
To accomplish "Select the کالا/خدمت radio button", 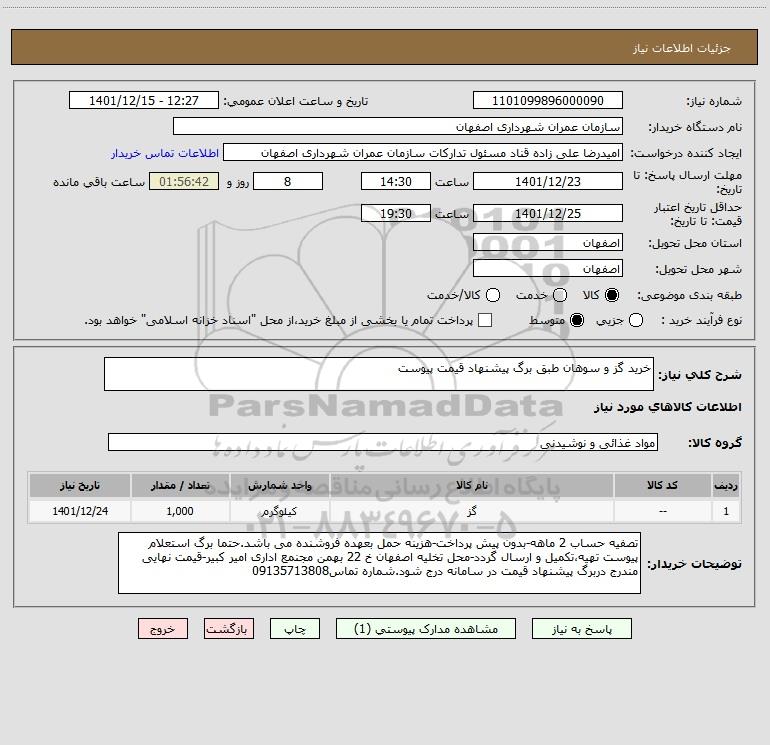I will 493,295.
